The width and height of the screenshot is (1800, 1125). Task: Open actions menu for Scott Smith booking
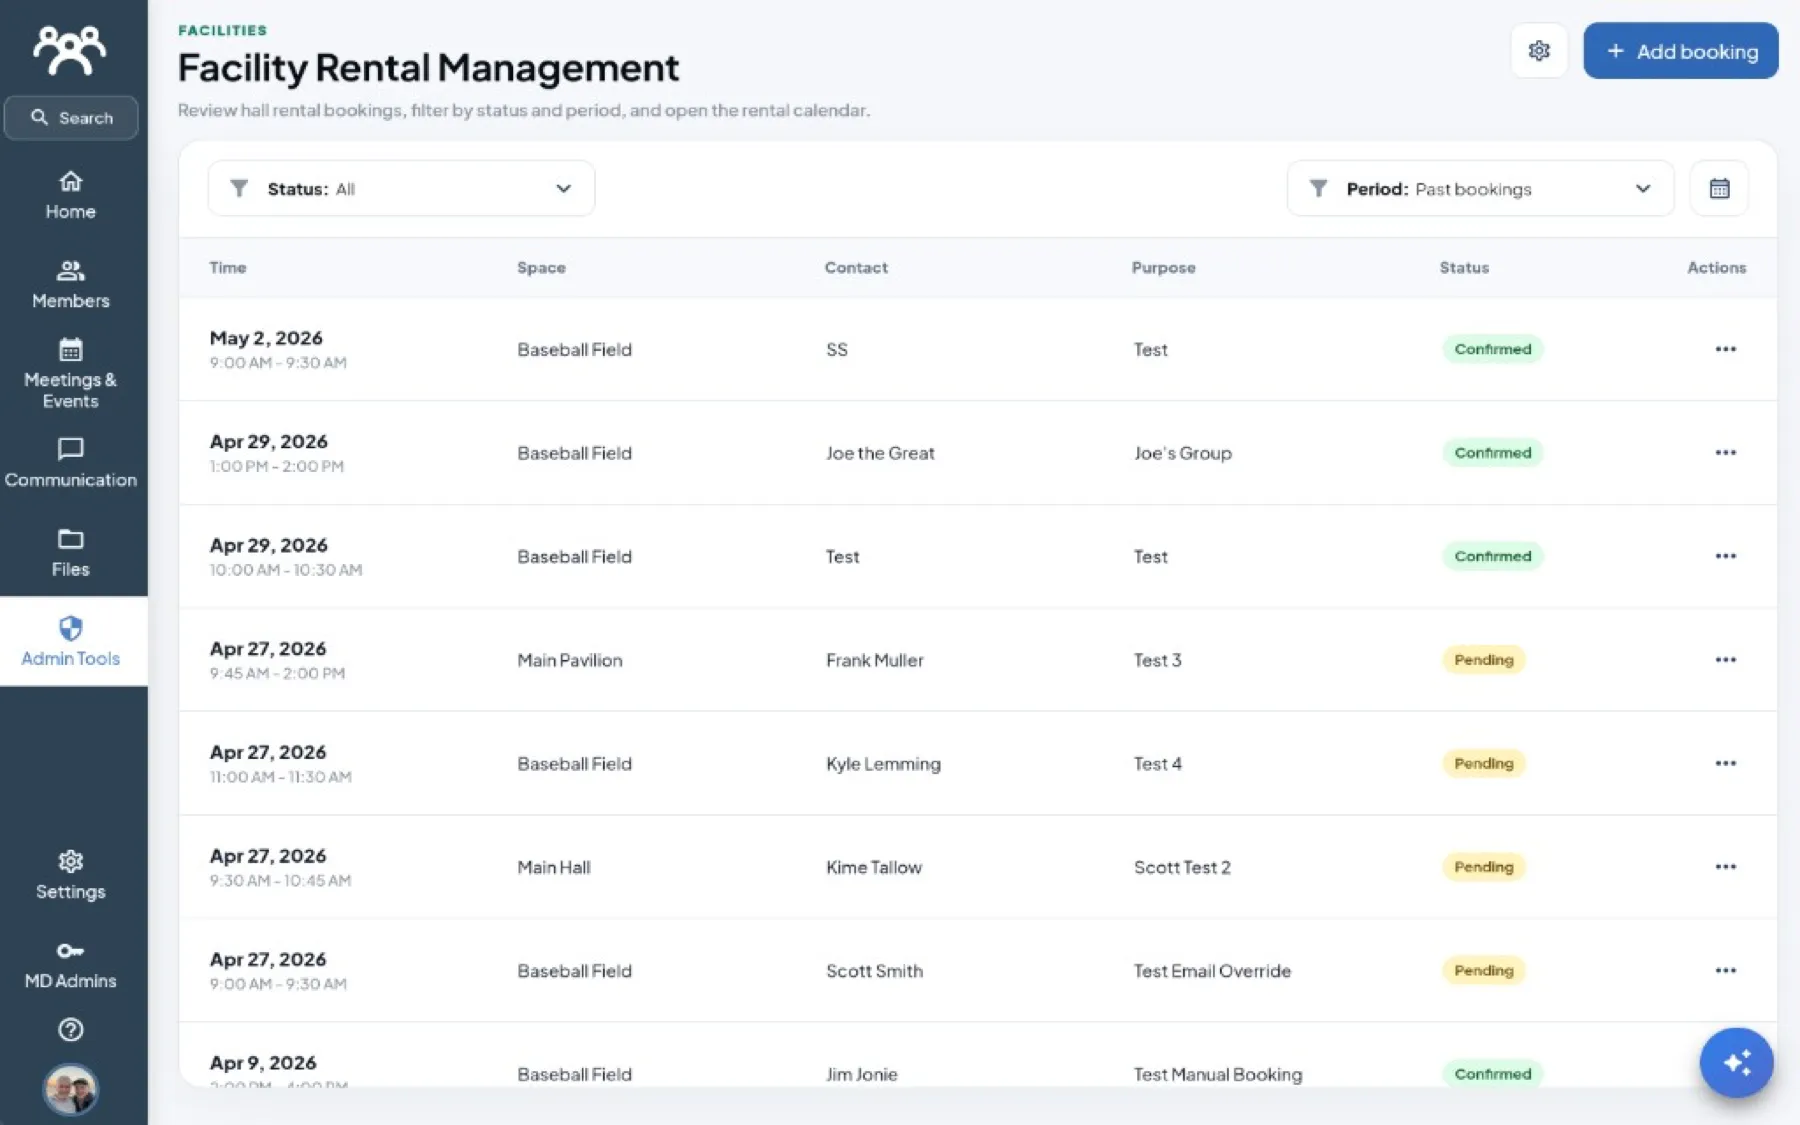tap(1725, 971)
